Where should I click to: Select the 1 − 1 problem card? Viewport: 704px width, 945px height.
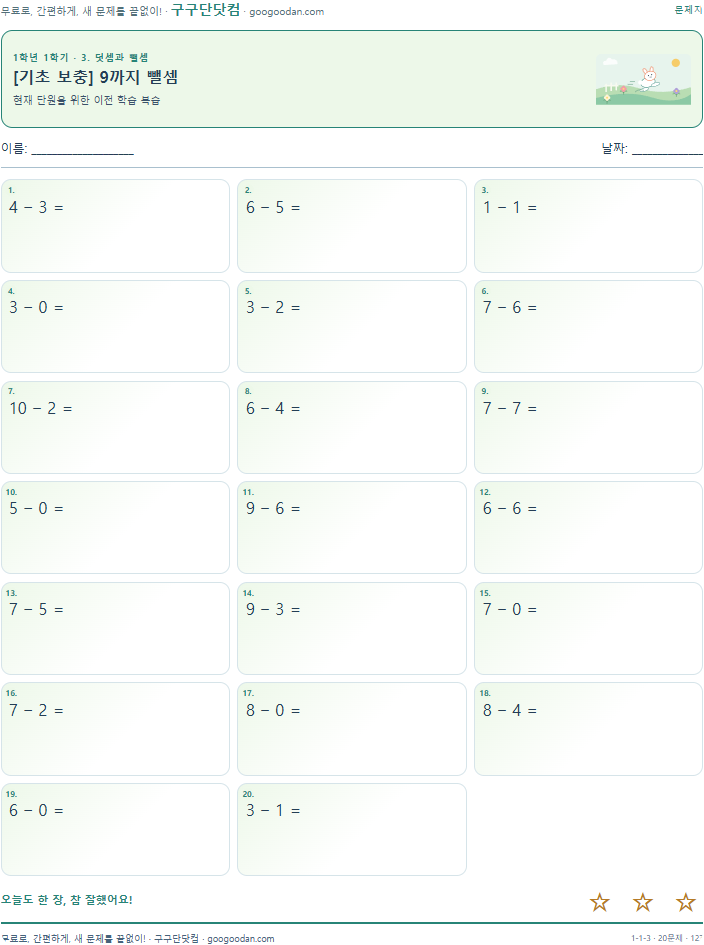tap(588, 226)
